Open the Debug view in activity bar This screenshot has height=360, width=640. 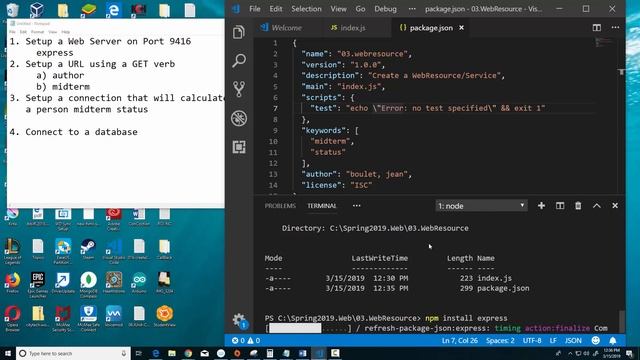(x=239, y=118)
